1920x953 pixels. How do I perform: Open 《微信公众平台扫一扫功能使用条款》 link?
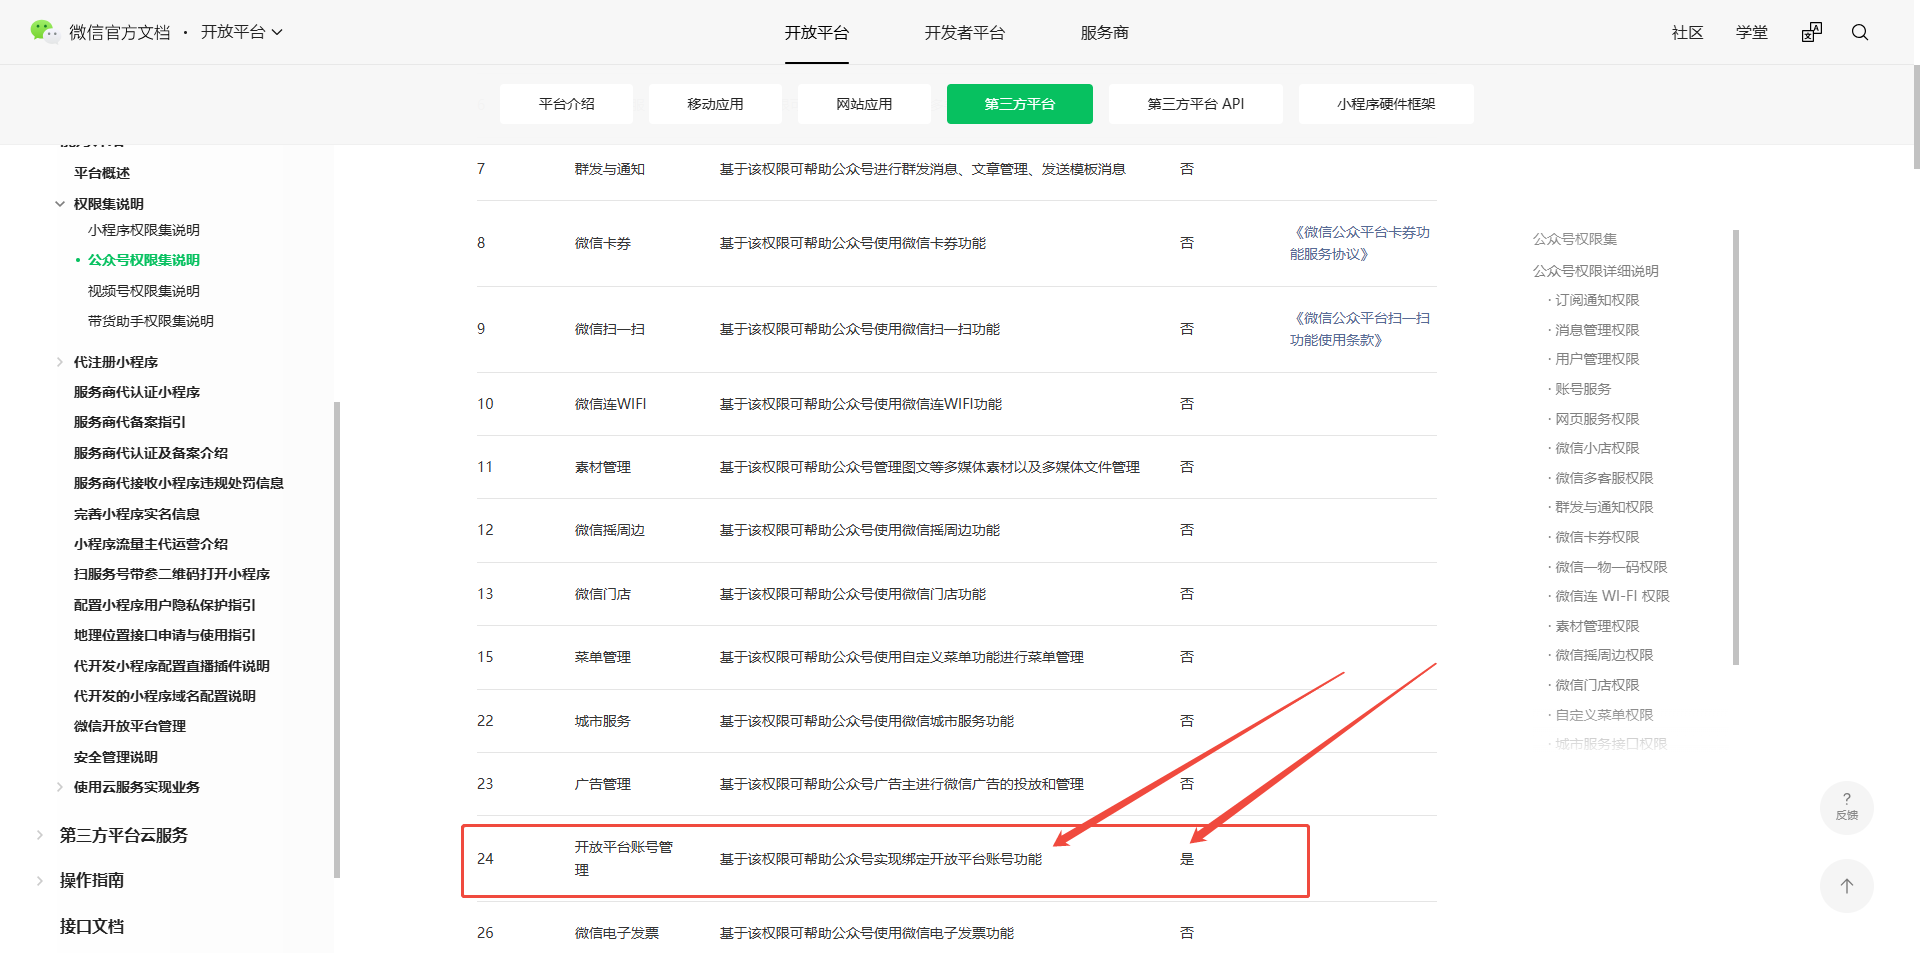tap(1360, 329)
